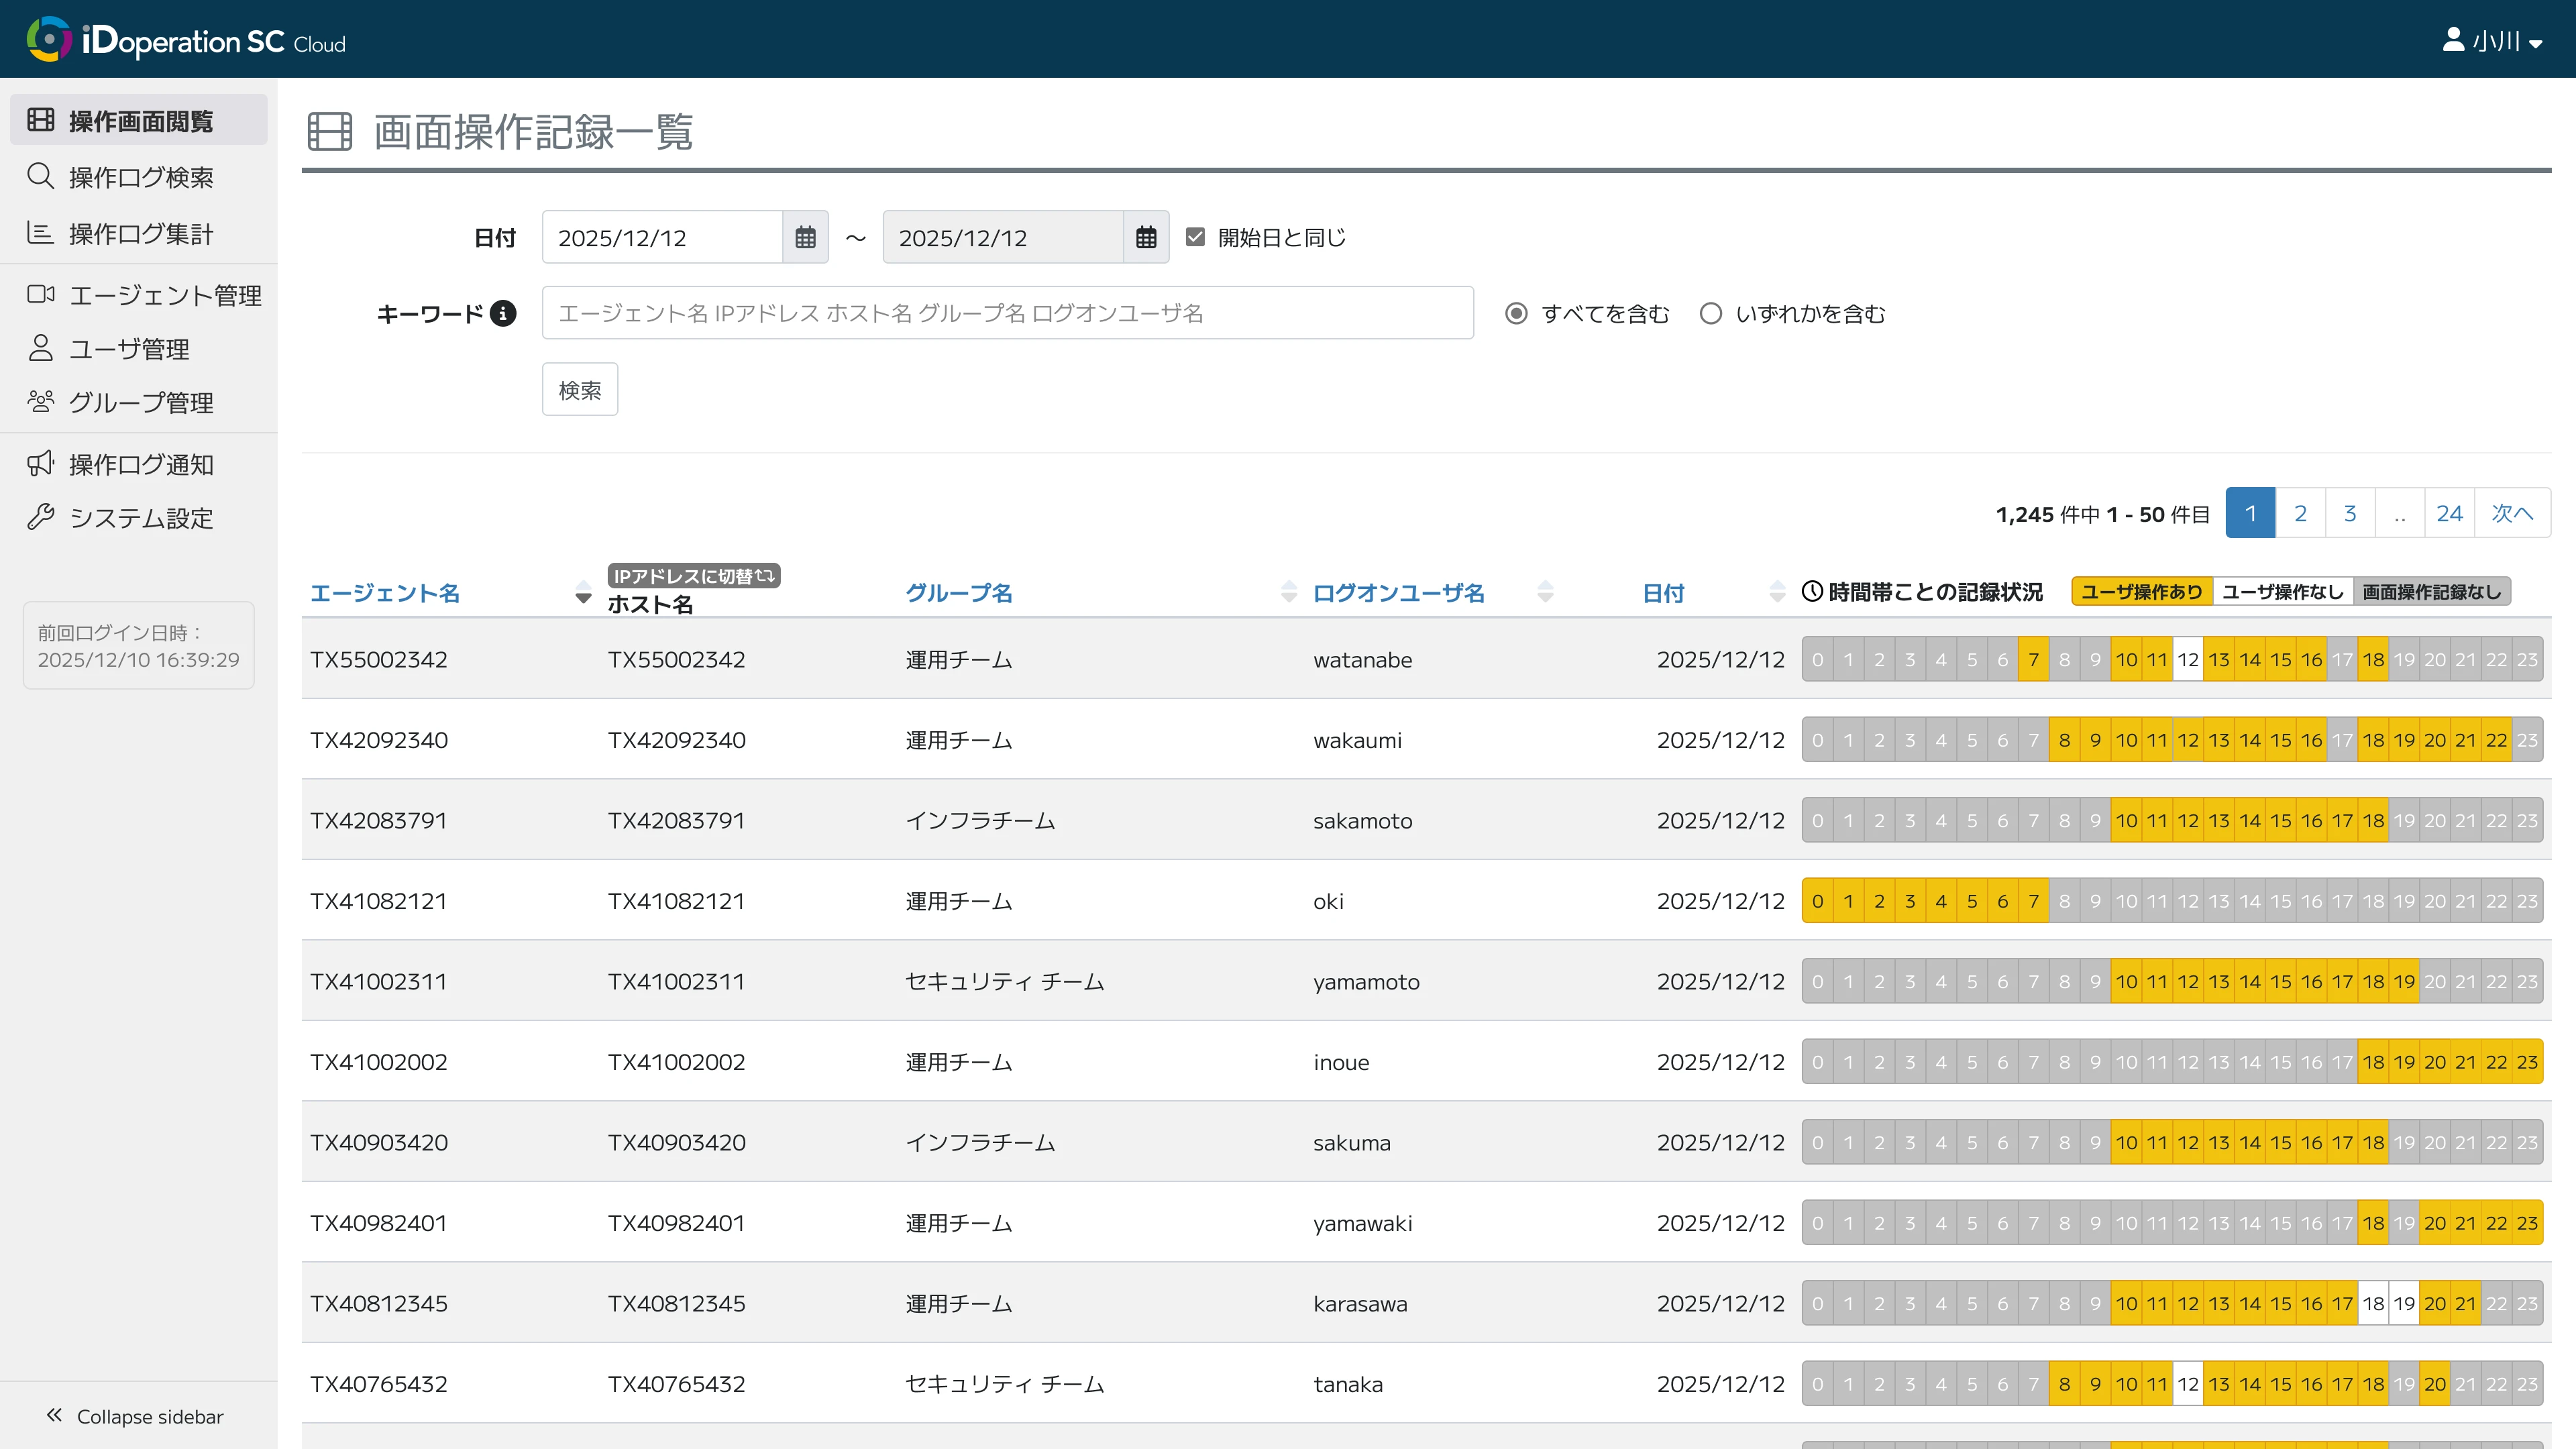Open システム設定 wrench icon

point(41,517)
